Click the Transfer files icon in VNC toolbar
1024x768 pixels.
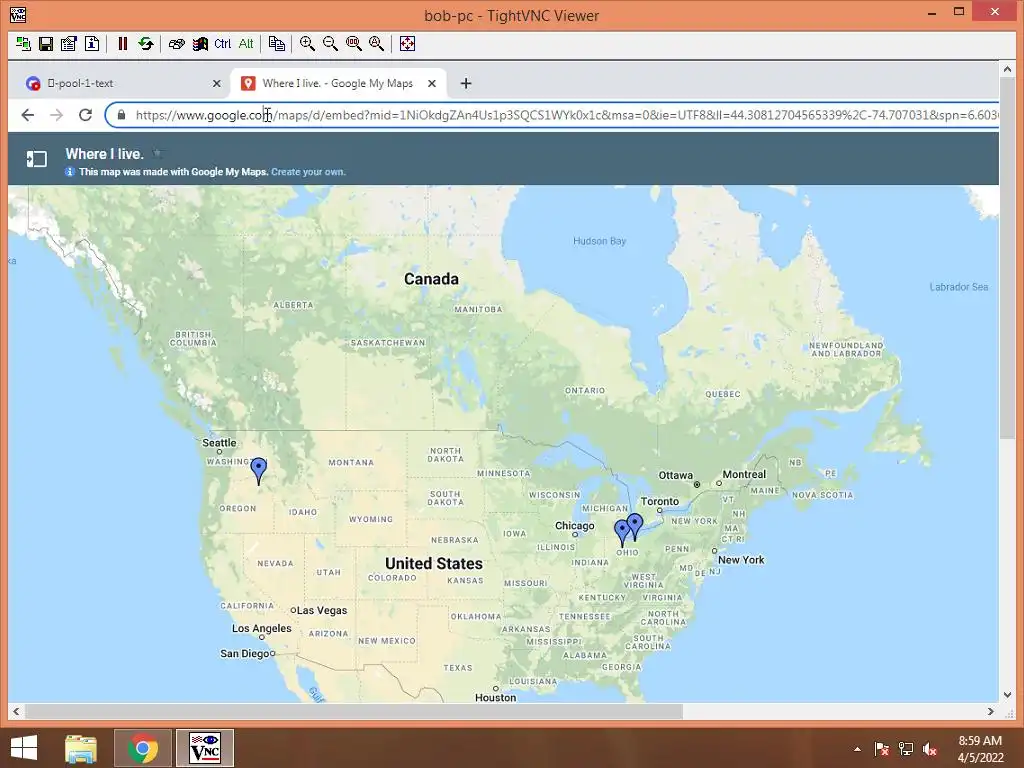(276, 44)
